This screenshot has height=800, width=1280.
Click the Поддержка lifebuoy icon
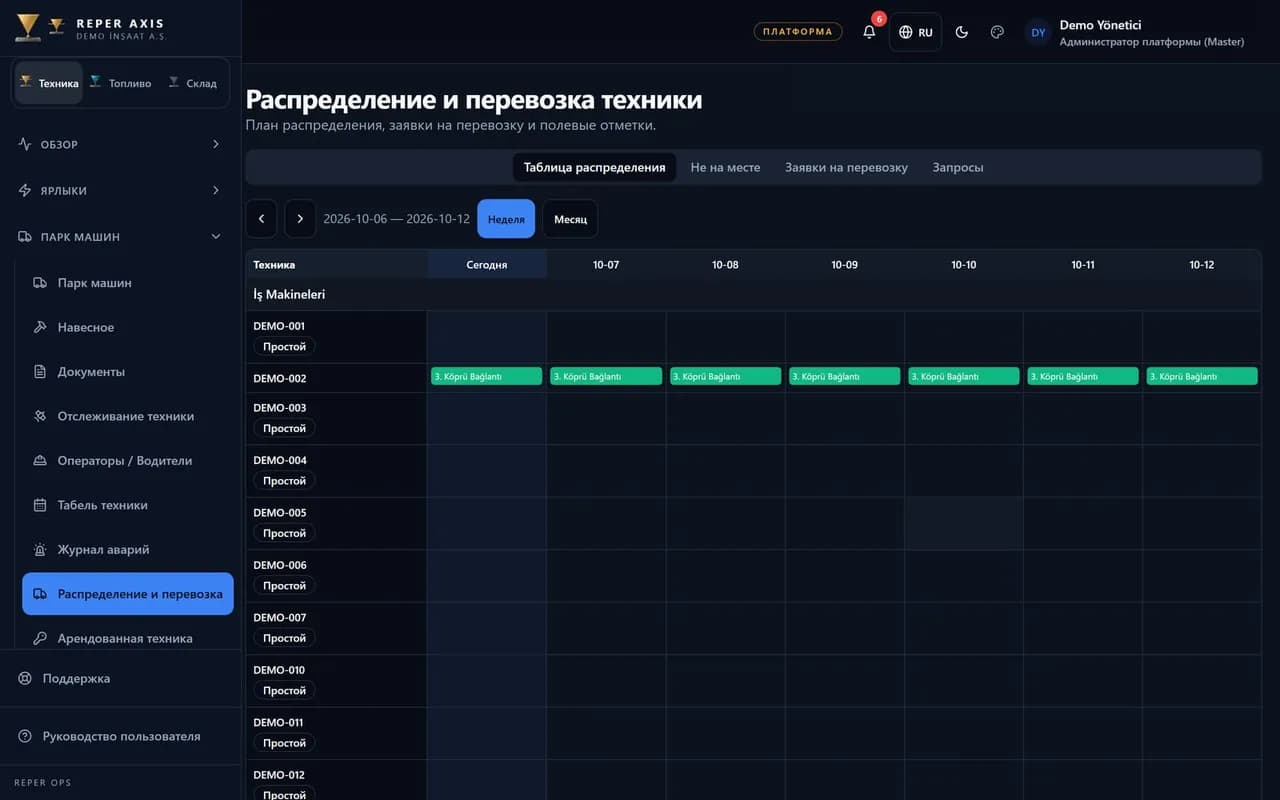click(25, 678)
